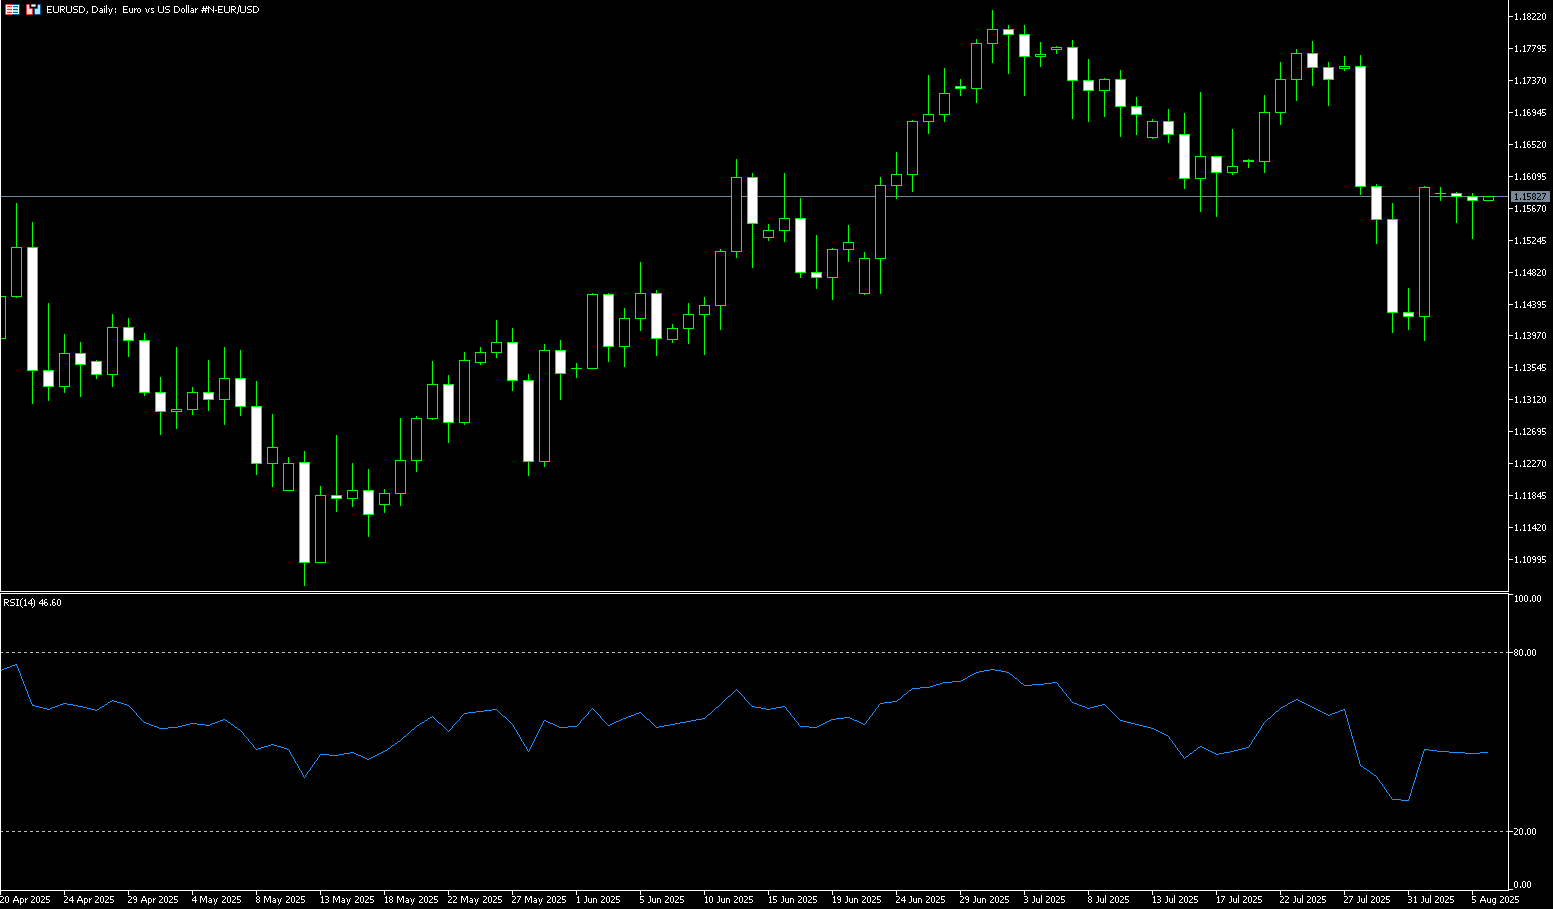The height and width of the screenshot is (909, 1553).
Task: Click the 22 May 2025 date label
Action: tap(475, 900)
